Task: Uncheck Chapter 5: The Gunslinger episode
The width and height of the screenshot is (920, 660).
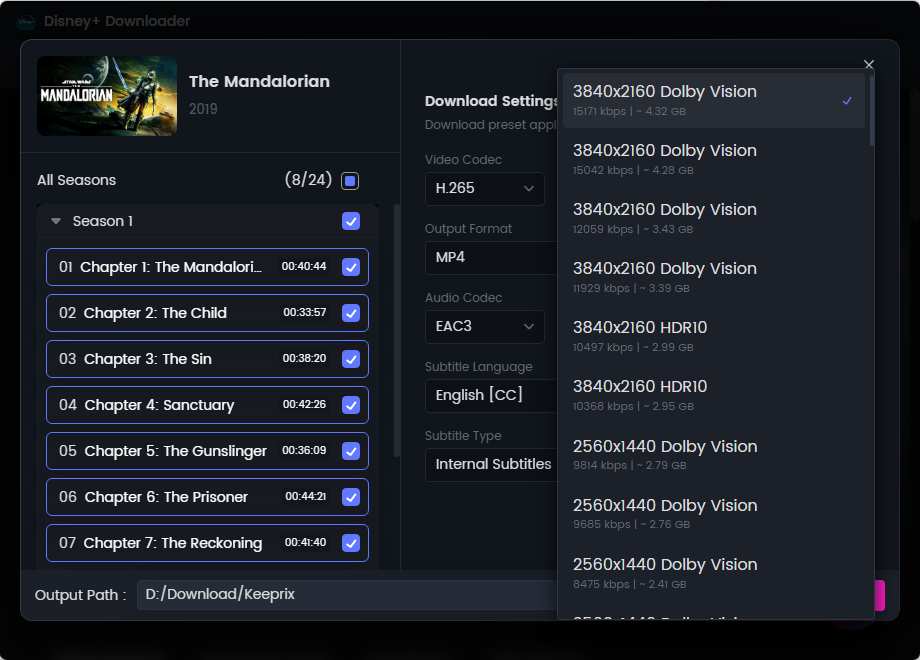Action: click(x=351, y=451)
